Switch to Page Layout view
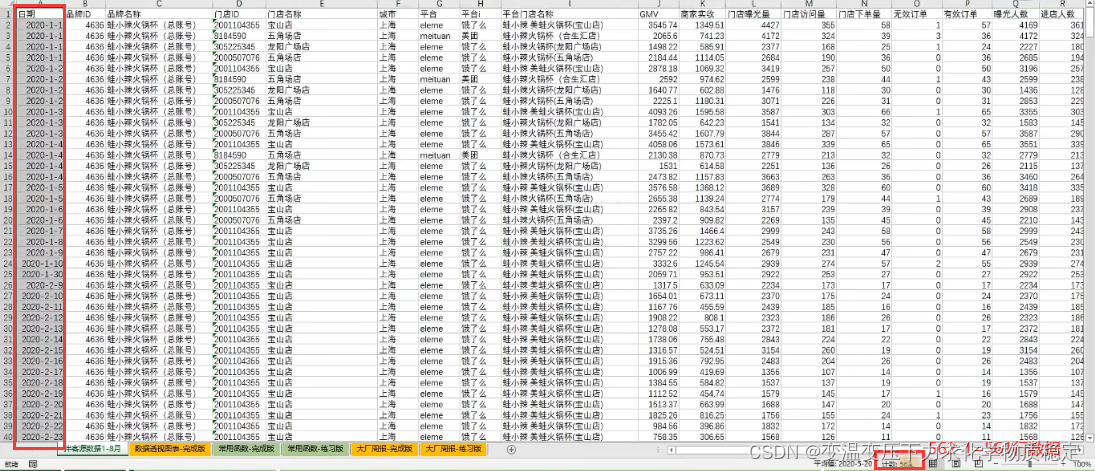1095x471 pixels. pos(956,463)
